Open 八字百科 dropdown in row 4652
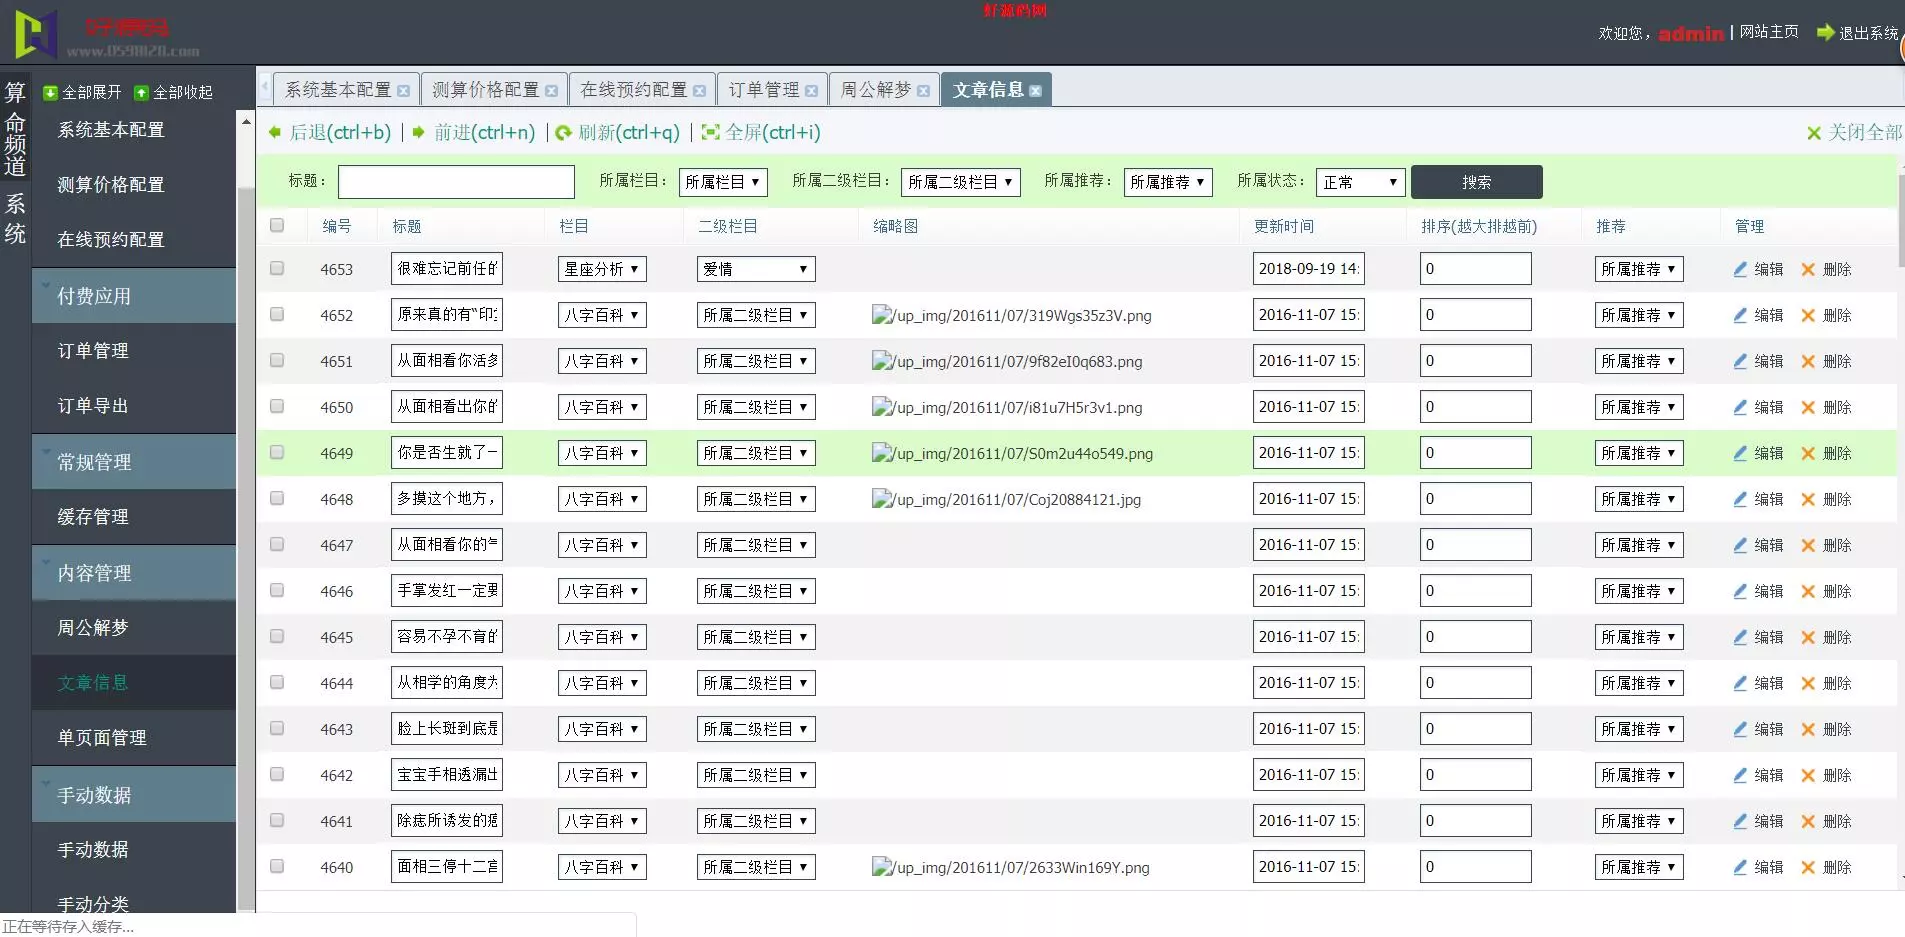 (602, 315)
